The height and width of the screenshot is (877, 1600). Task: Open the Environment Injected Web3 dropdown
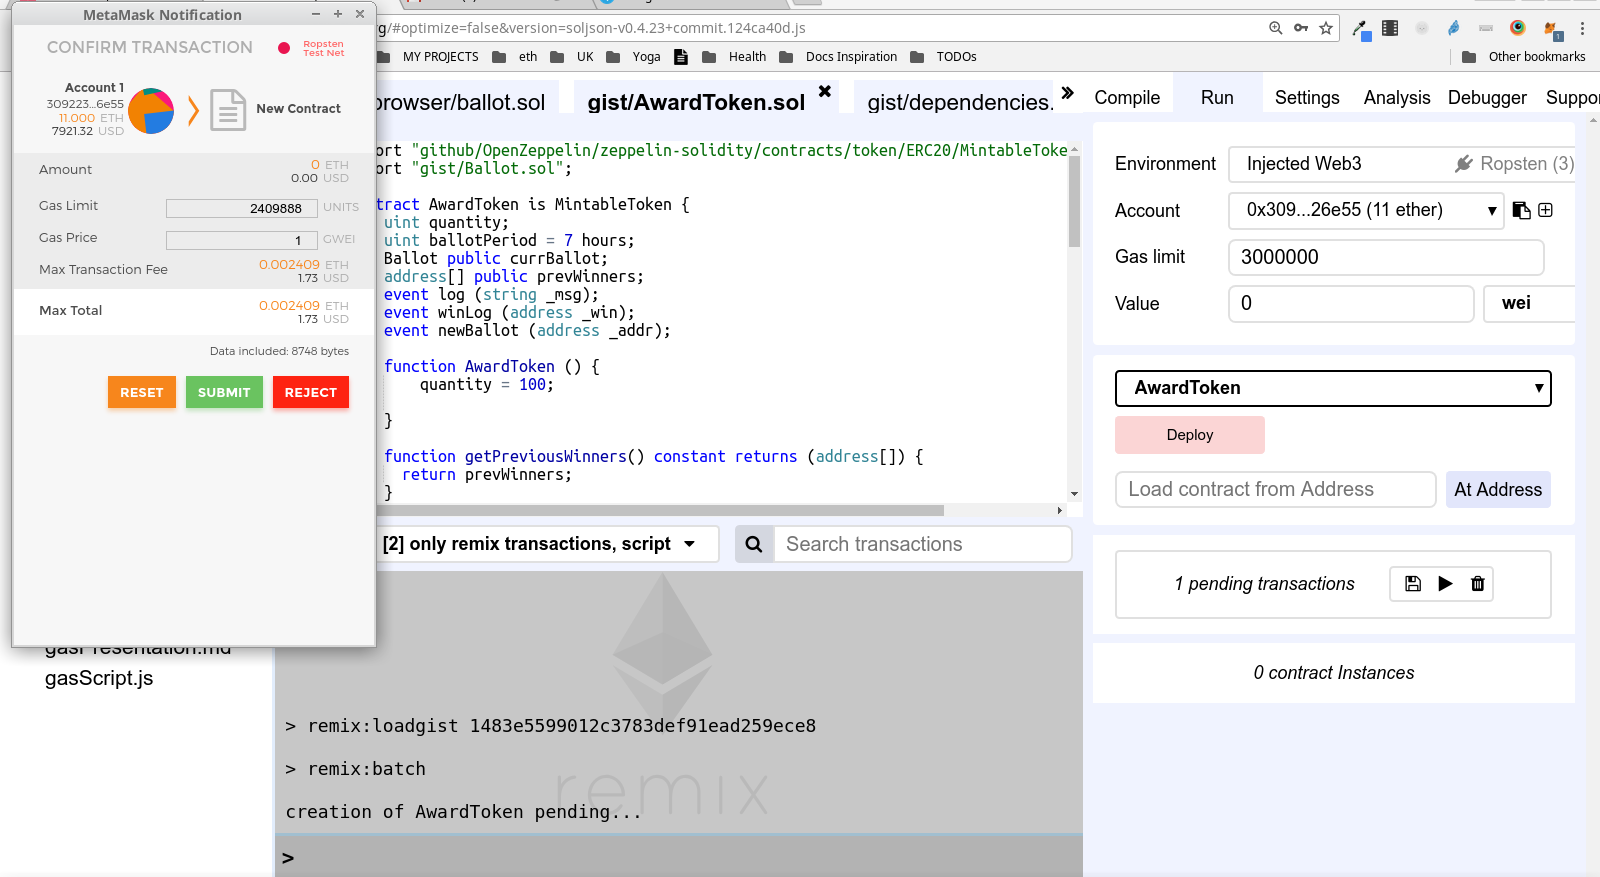point(1401,164)
